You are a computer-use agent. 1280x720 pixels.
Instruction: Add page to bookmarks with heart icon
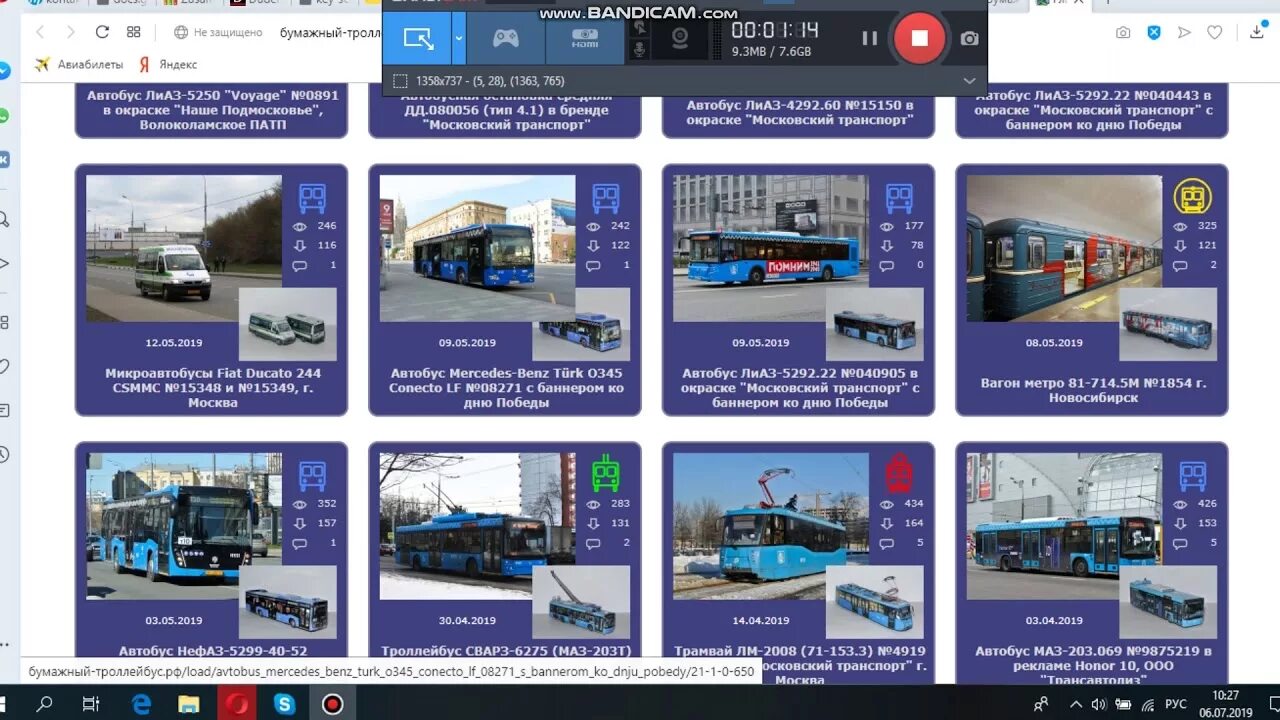pyautogui.click(x=1214, y=33)
